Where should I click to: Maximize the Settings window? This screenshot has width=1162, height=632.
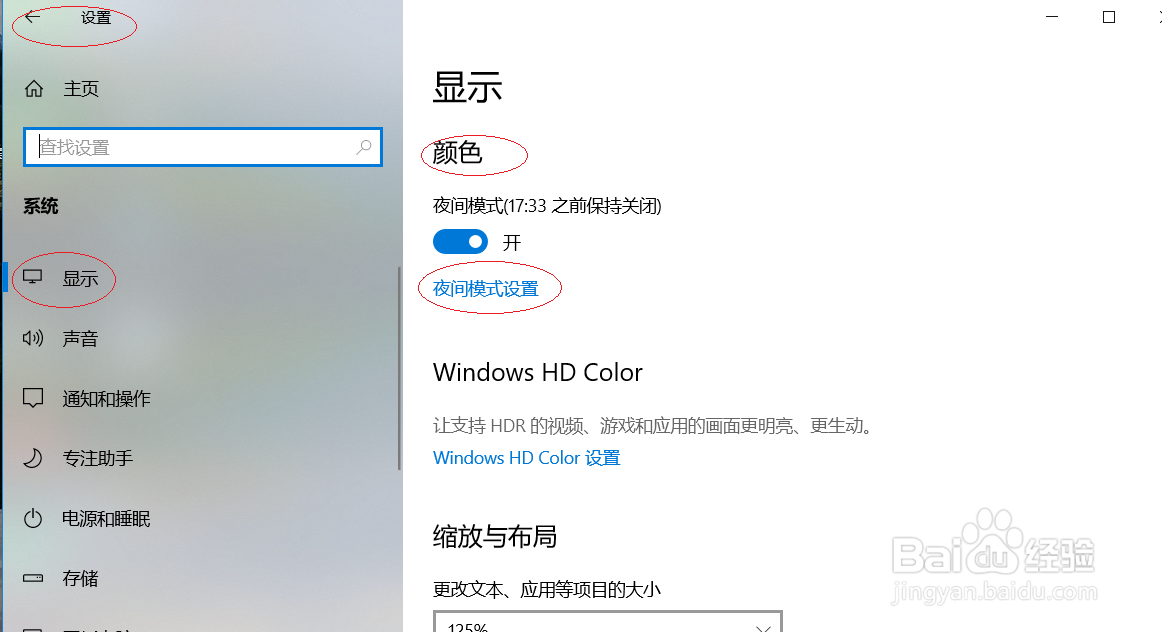click(x=1109, y=17)
